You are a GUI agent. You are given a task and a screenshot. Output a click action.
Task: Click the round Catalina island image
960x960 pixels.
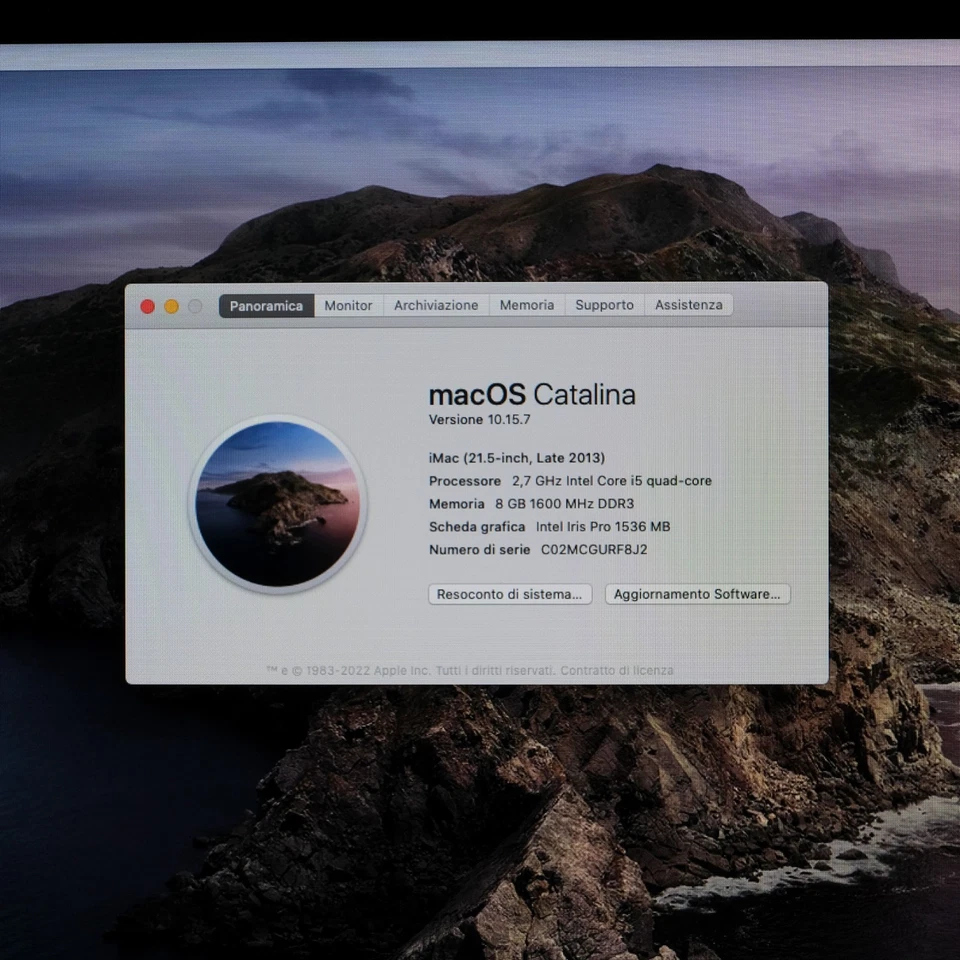point(278,503)
